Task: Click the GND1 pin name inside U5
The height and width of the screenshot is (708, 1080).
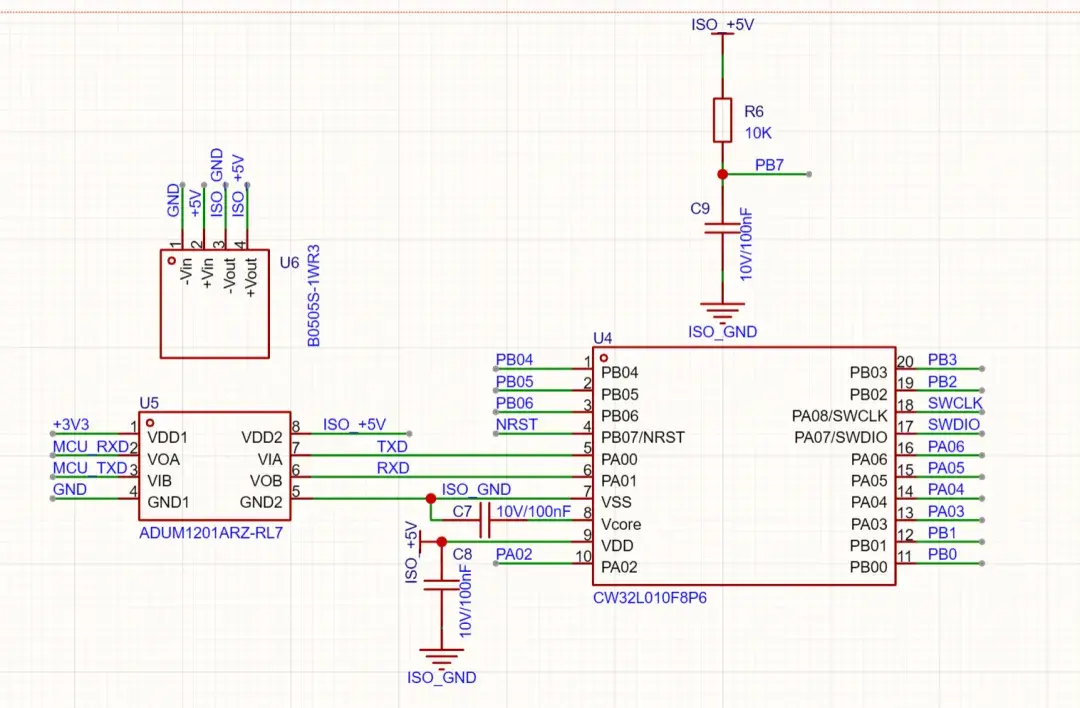Action: tap(168, 502)
